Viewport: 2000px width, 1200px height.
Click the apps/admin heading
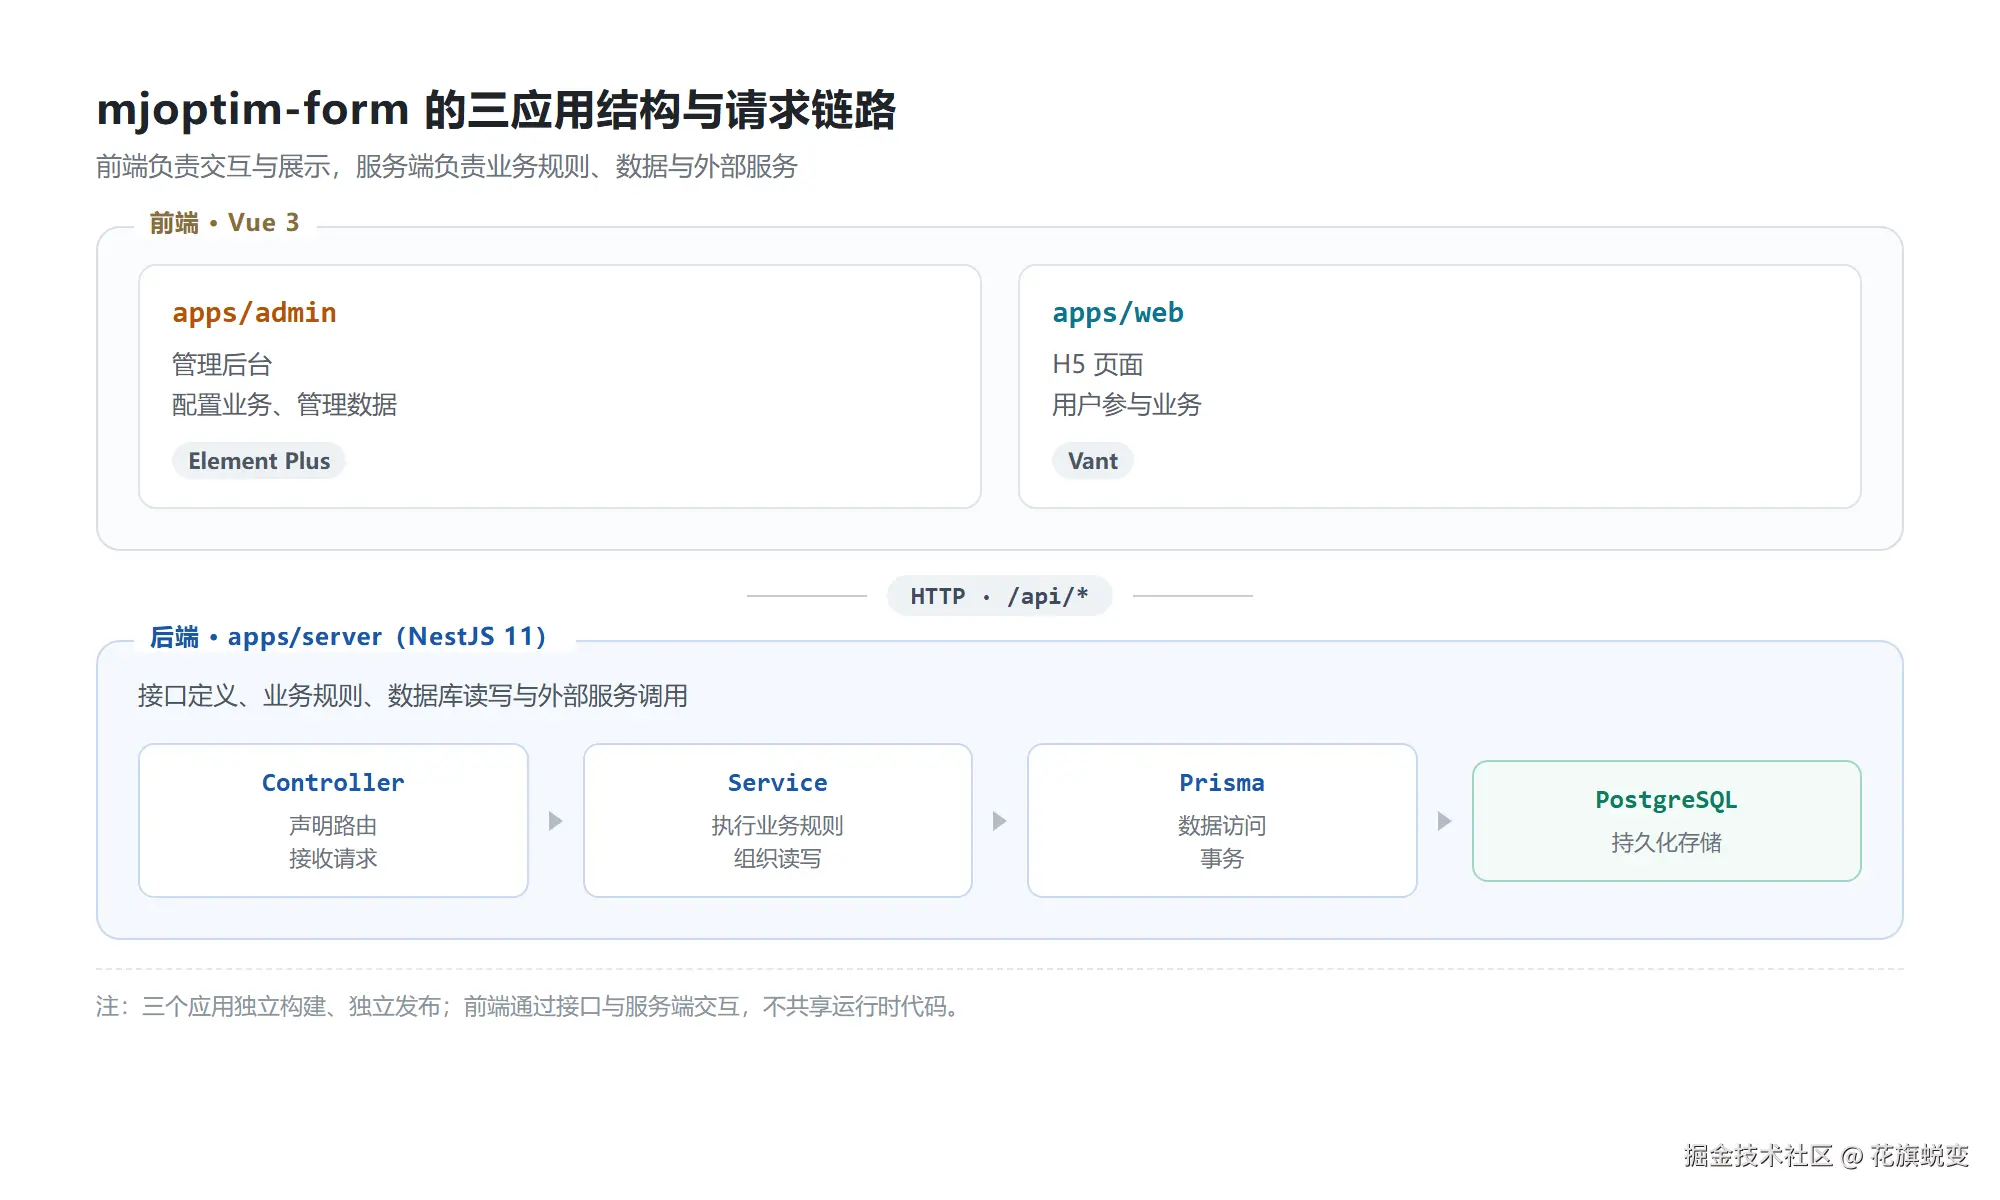point(254,313)
